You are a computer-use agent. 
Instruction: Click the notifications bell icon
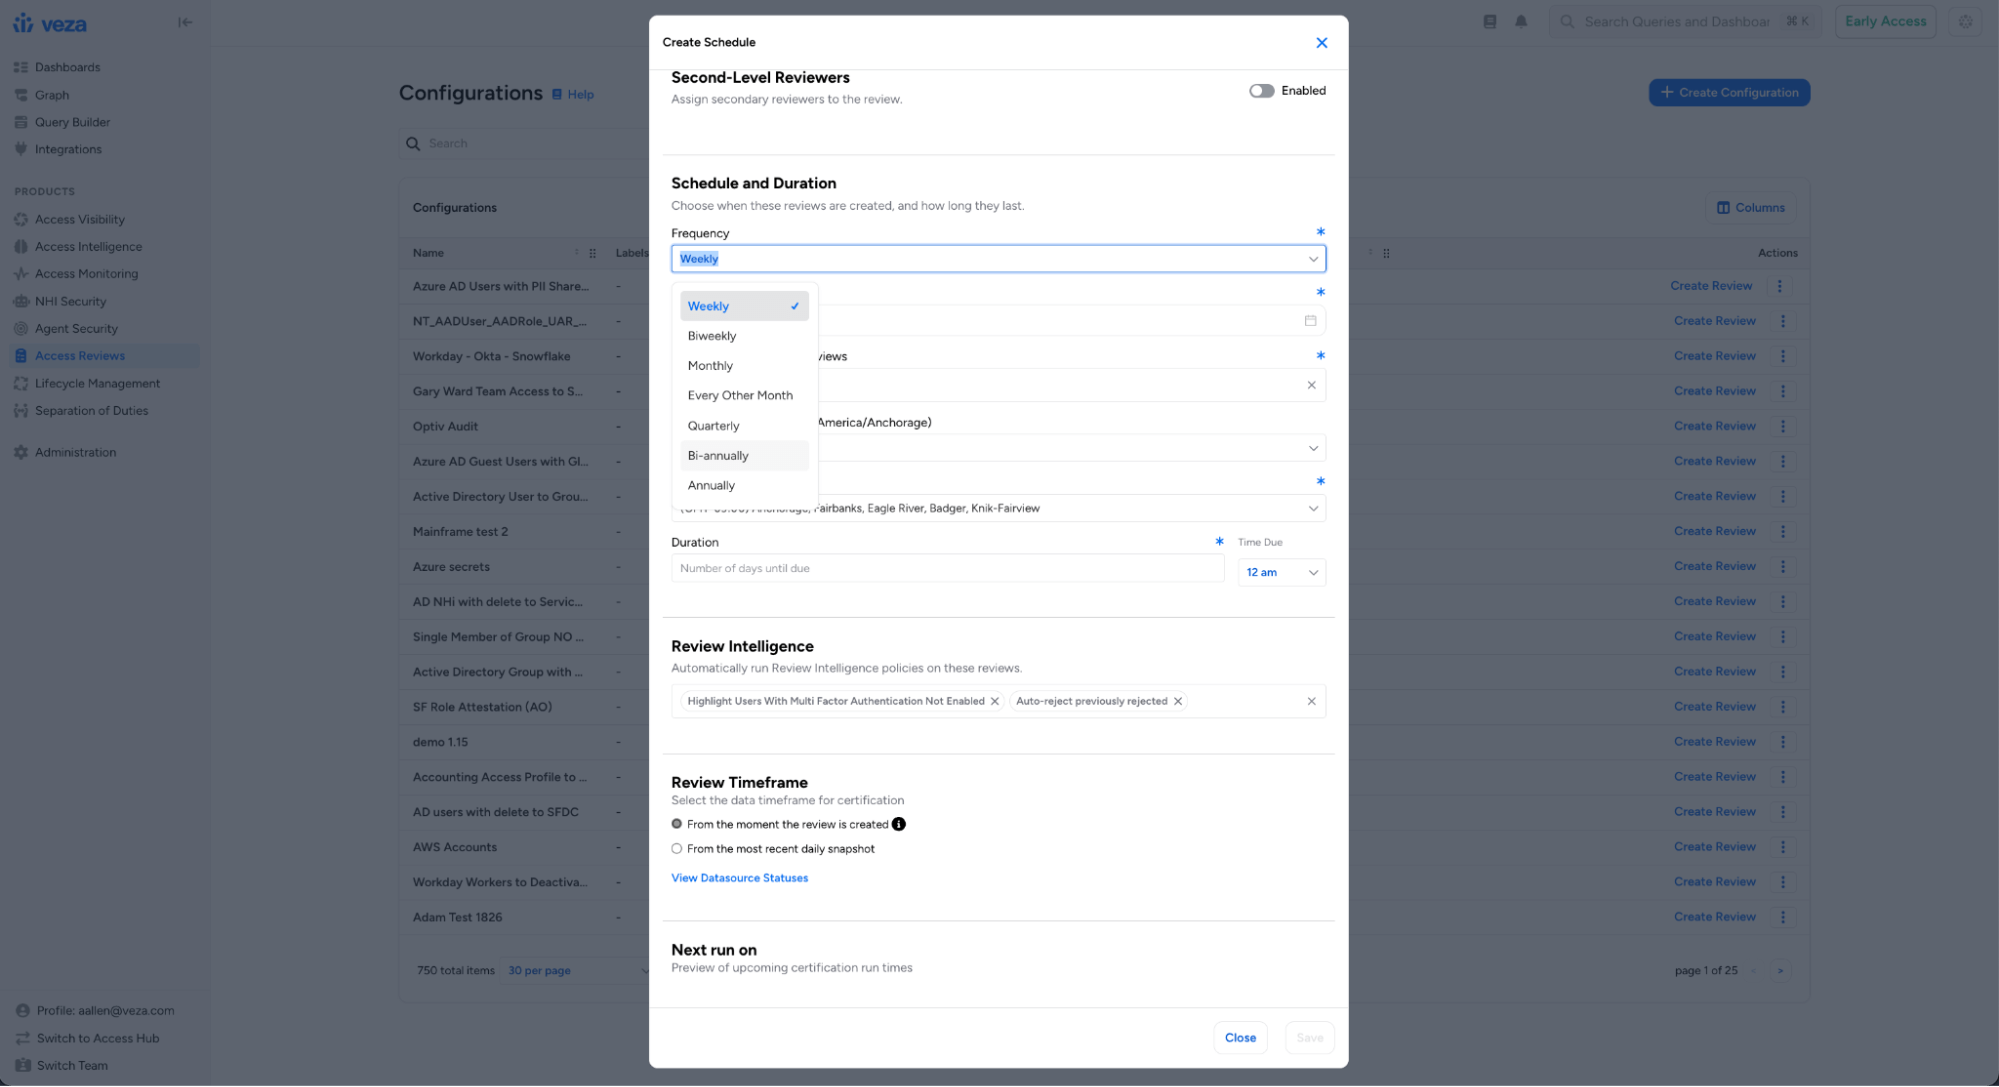click(1520, 21)
